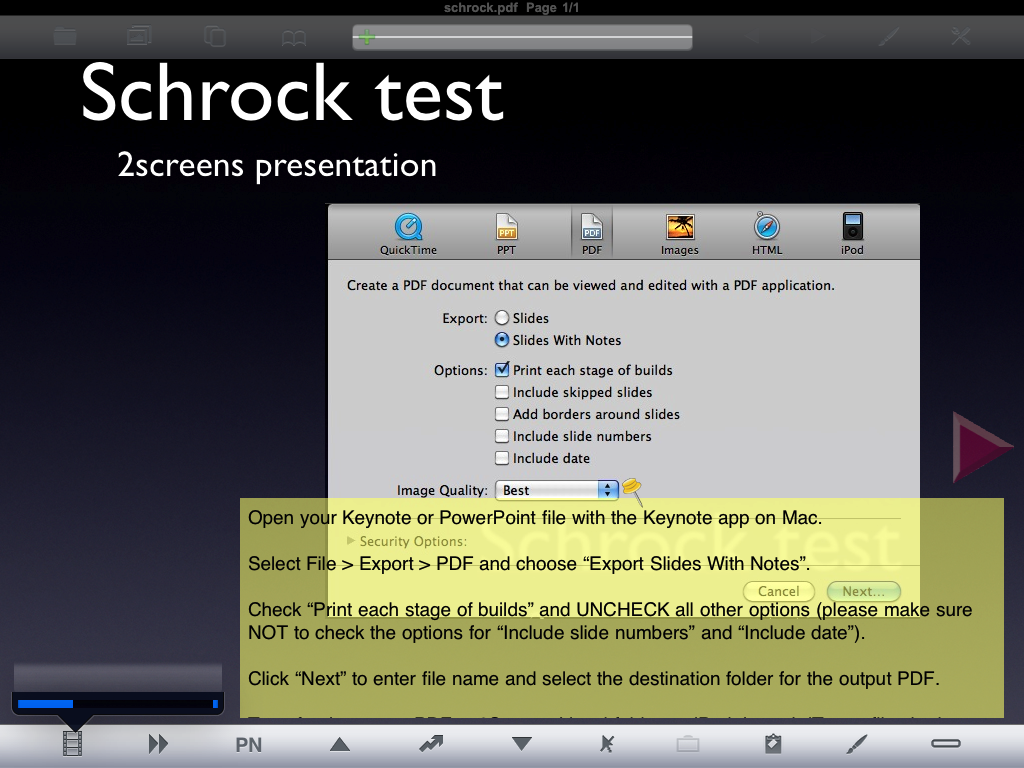The width and height of the screenshot is (1024, 768).
Task: Select the QuickTime export tab
Action: (409, 234)
